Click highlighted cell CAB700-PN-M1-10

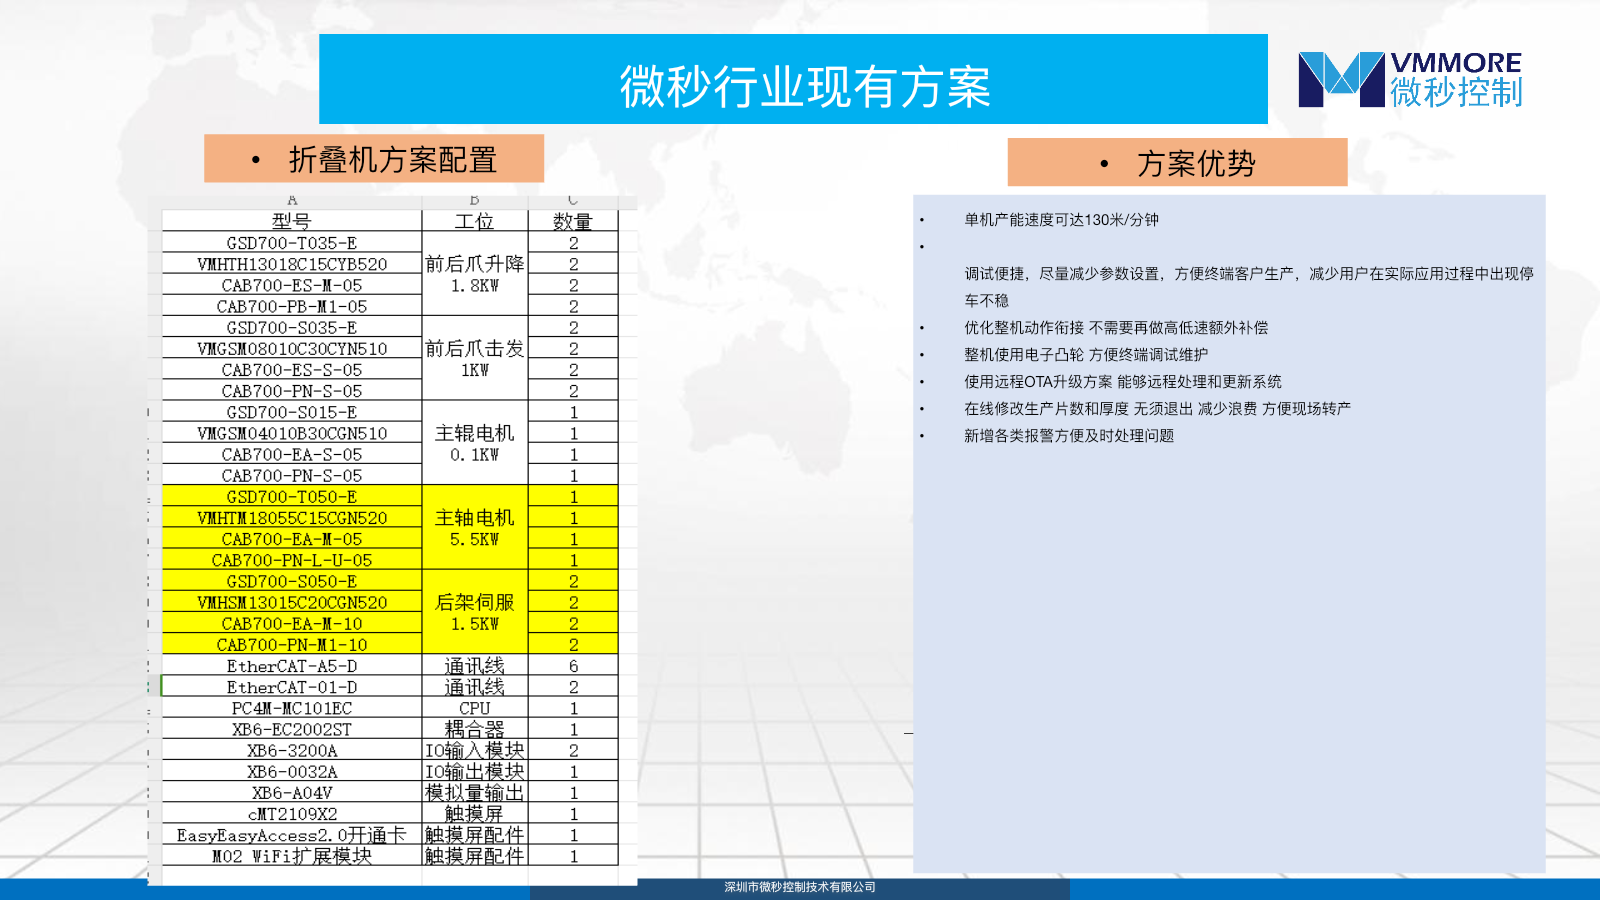pyautogui.click(x=292, y=645)
